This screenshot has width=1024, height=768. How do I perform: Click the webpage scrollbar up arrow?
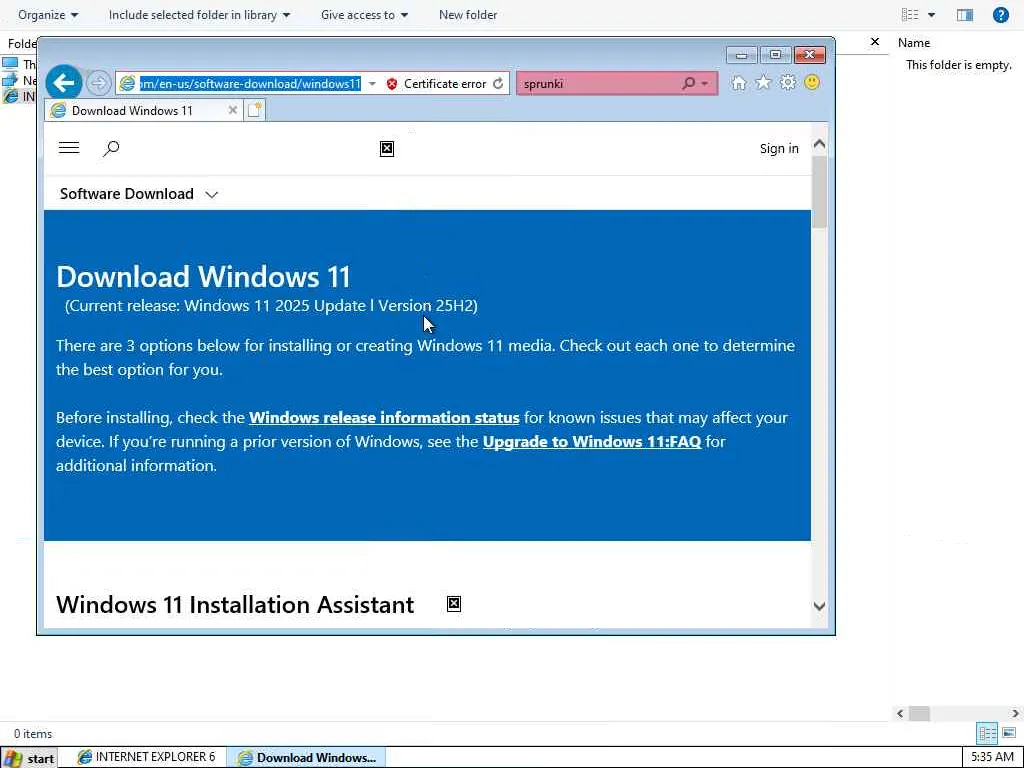tap(819, 144)
